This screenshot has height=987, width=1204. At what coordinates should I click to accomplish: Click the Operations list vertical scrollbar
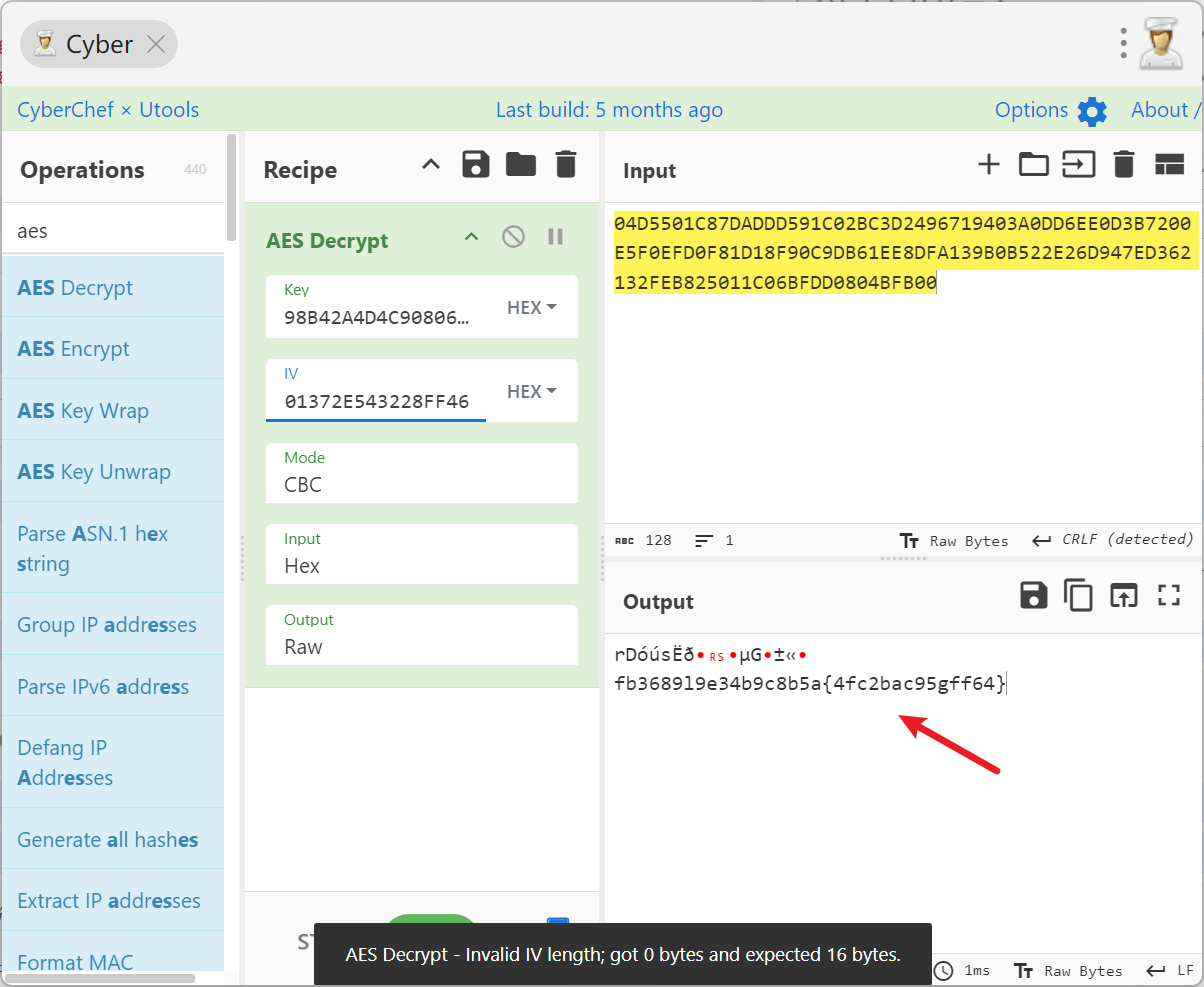pos(232,190)
